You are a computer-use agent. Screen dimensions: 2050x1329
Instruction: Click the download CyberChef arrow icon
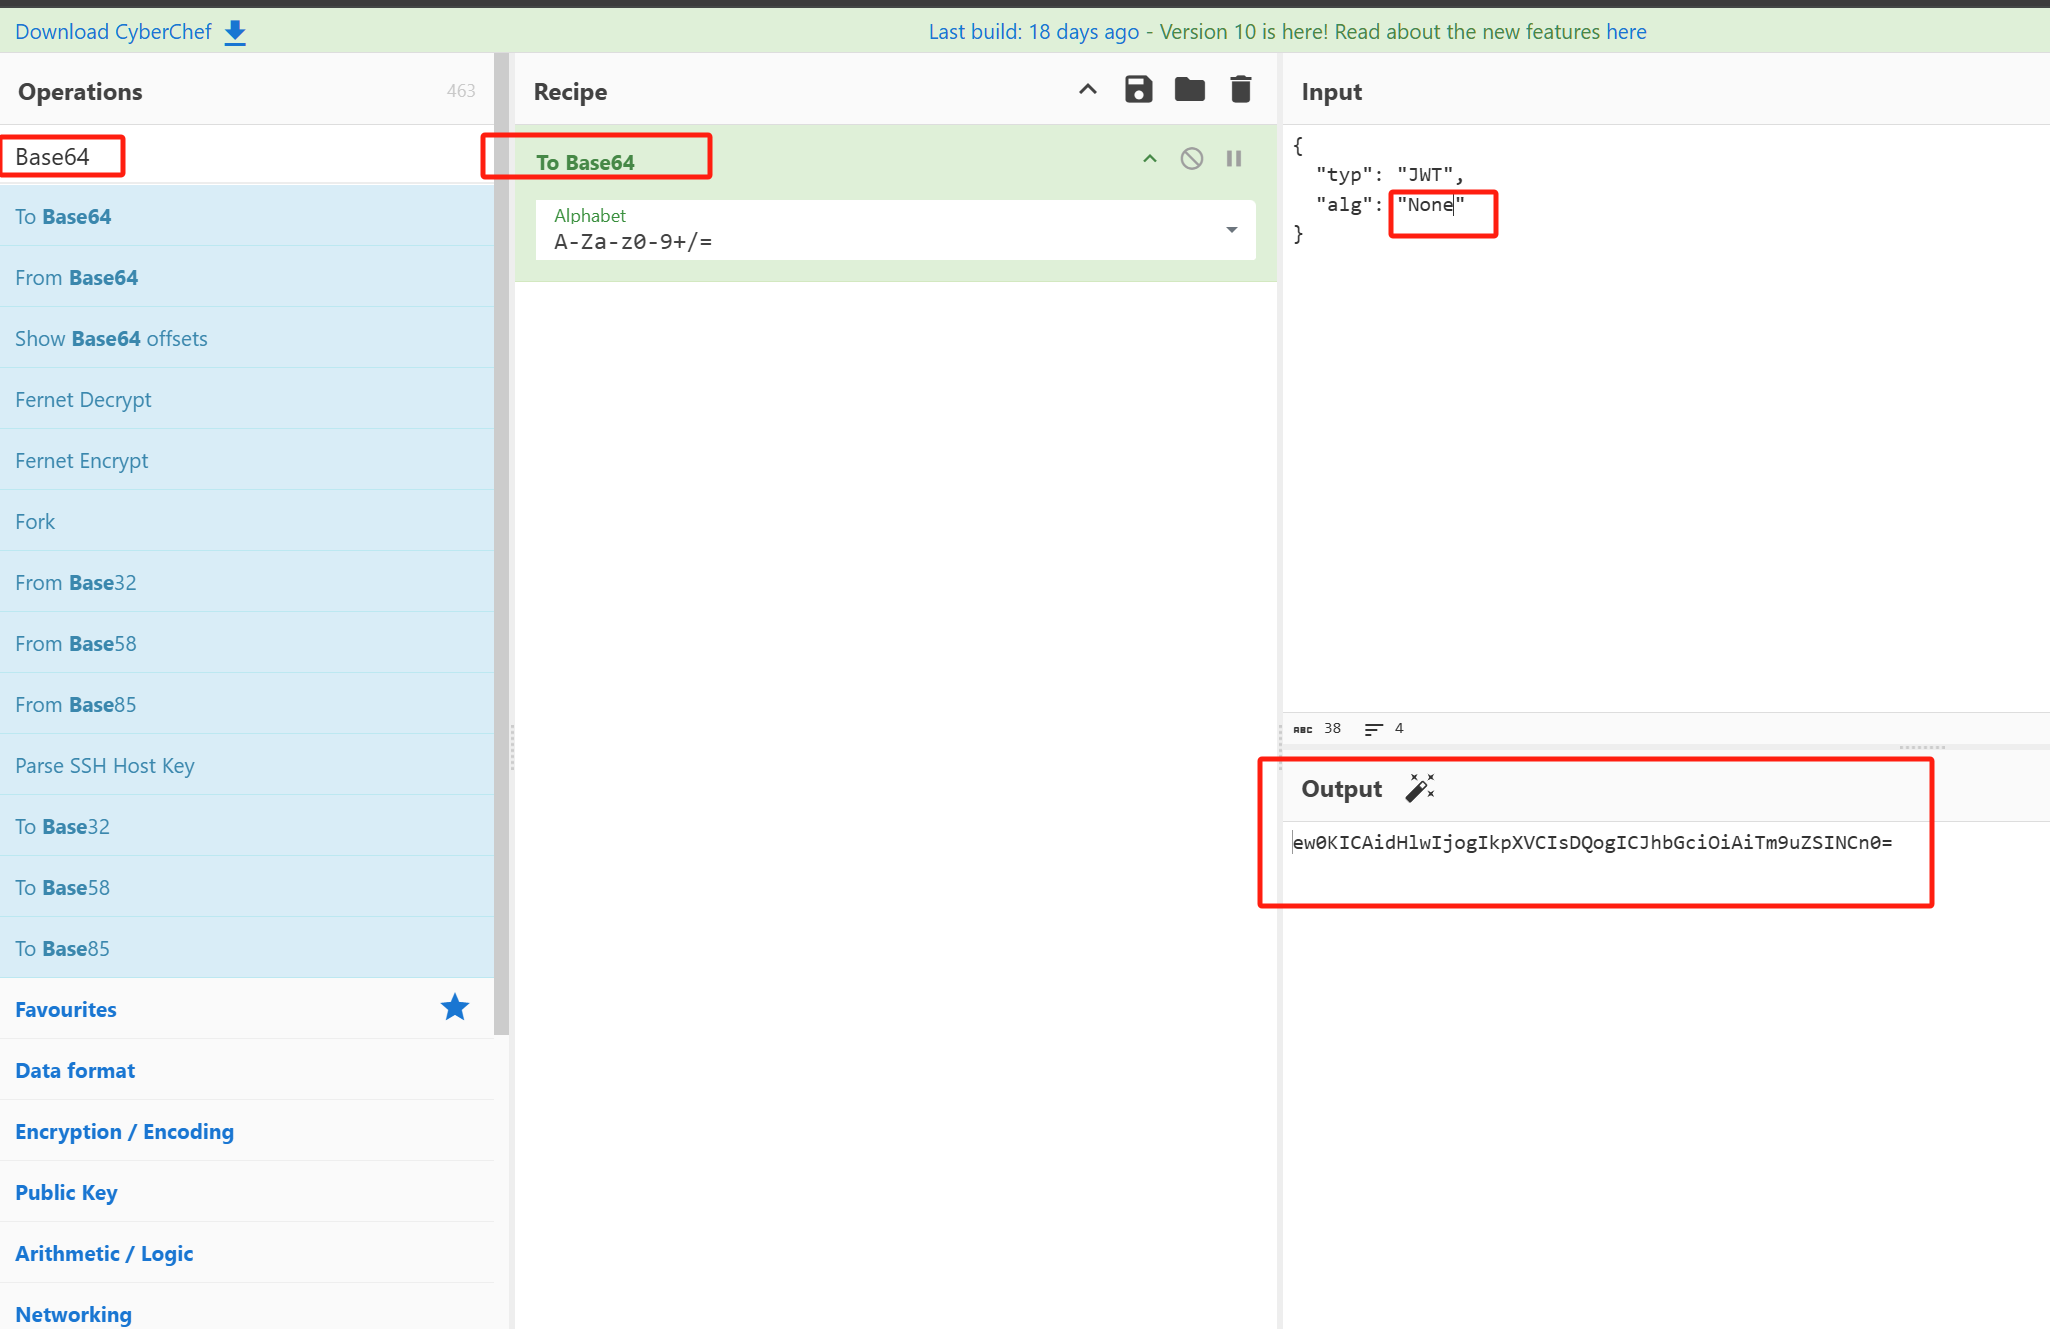coord(235,32)
